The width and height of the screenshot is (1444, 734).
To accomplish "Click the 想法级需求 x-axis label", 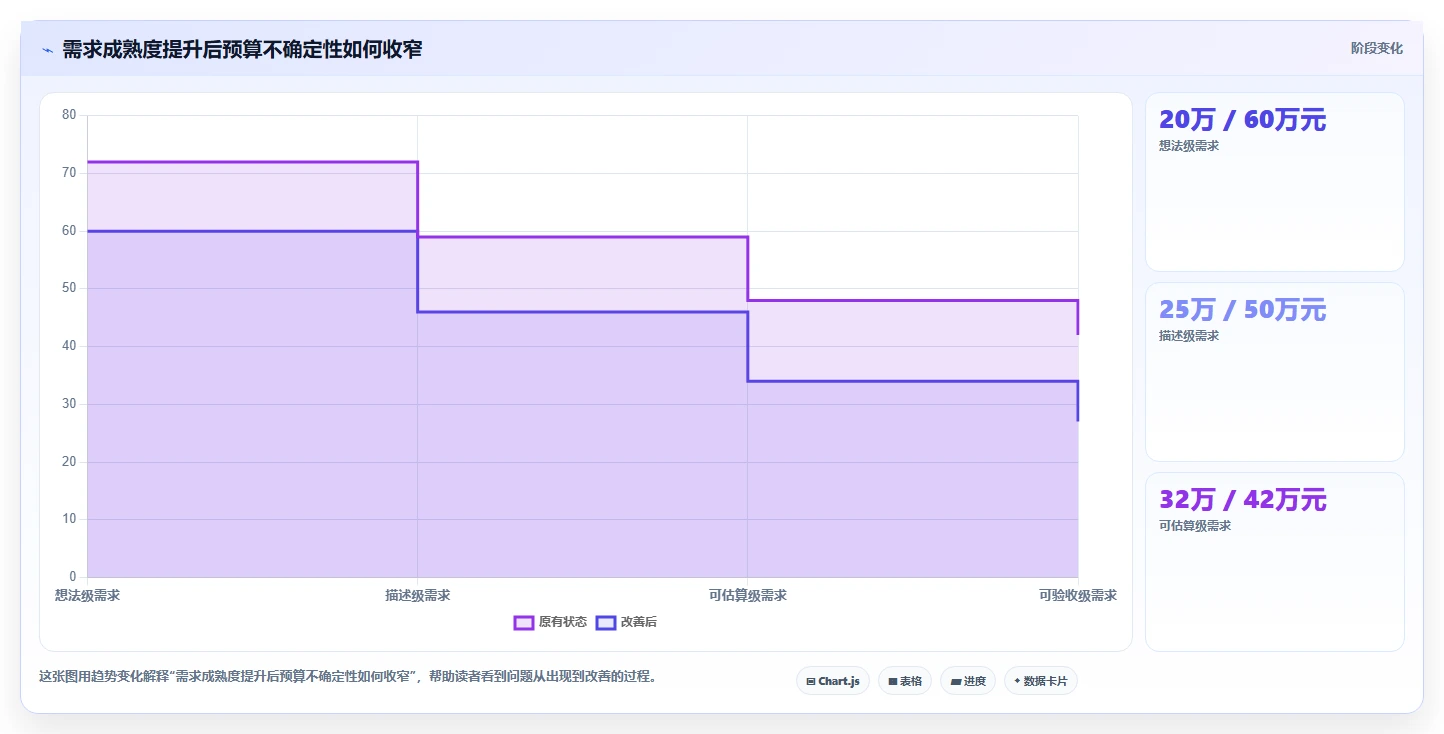I will click(87, 595).
